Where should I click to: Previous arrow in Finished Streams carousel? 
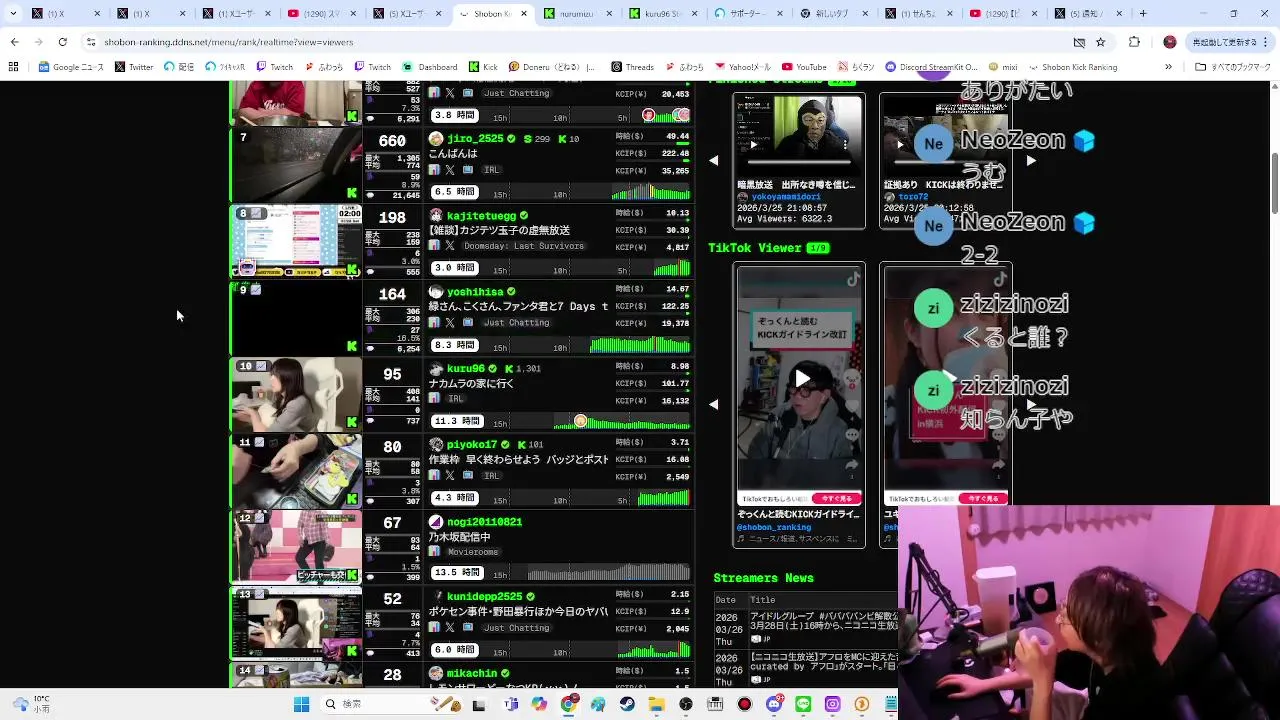point(713,160)
